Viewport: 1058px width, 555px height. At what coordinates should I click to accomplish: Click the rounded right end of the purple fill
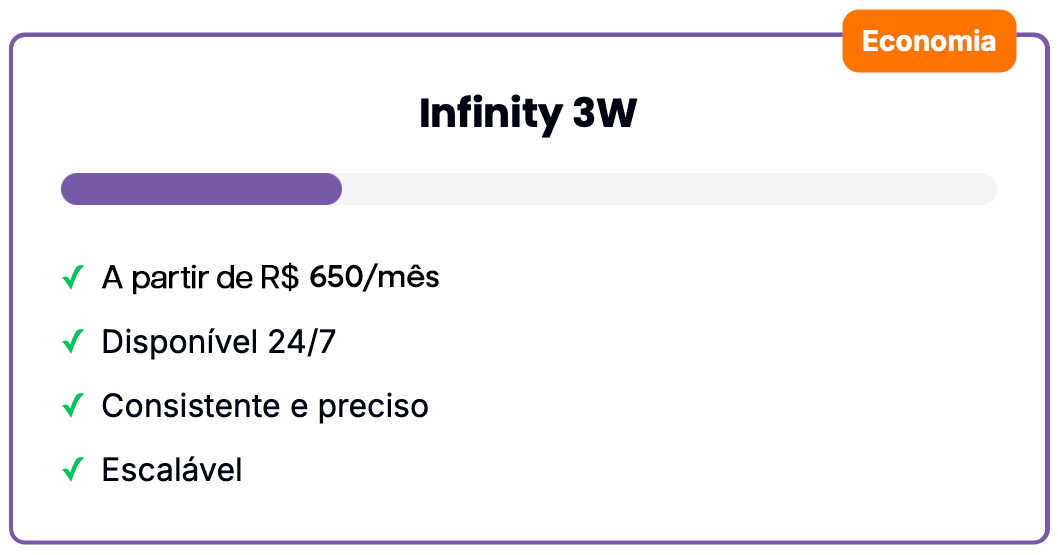point(333,189)
